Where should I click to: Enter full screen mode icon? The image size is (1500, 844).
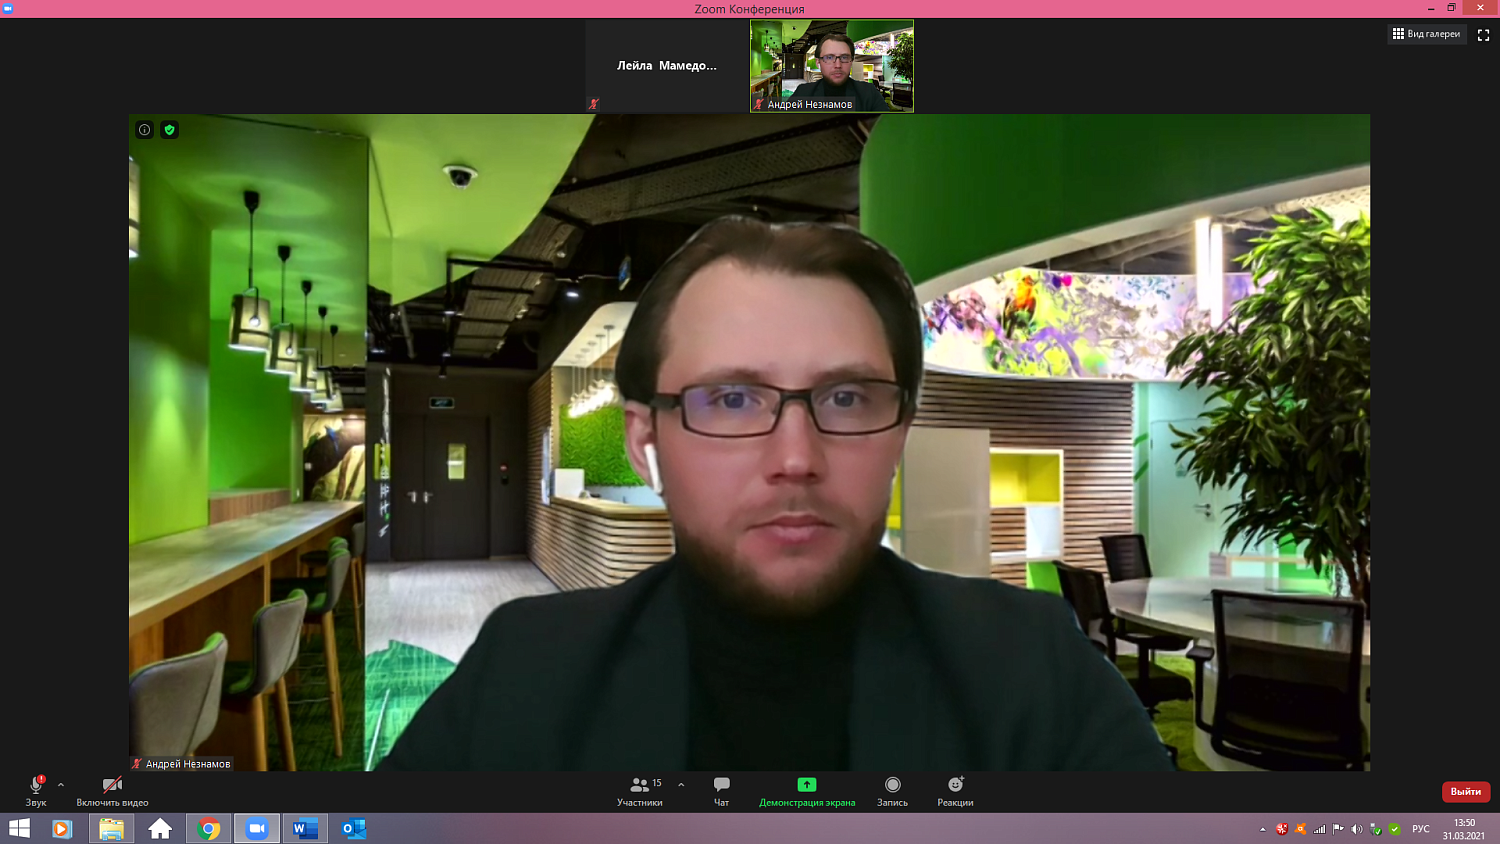coord(1484,35)
